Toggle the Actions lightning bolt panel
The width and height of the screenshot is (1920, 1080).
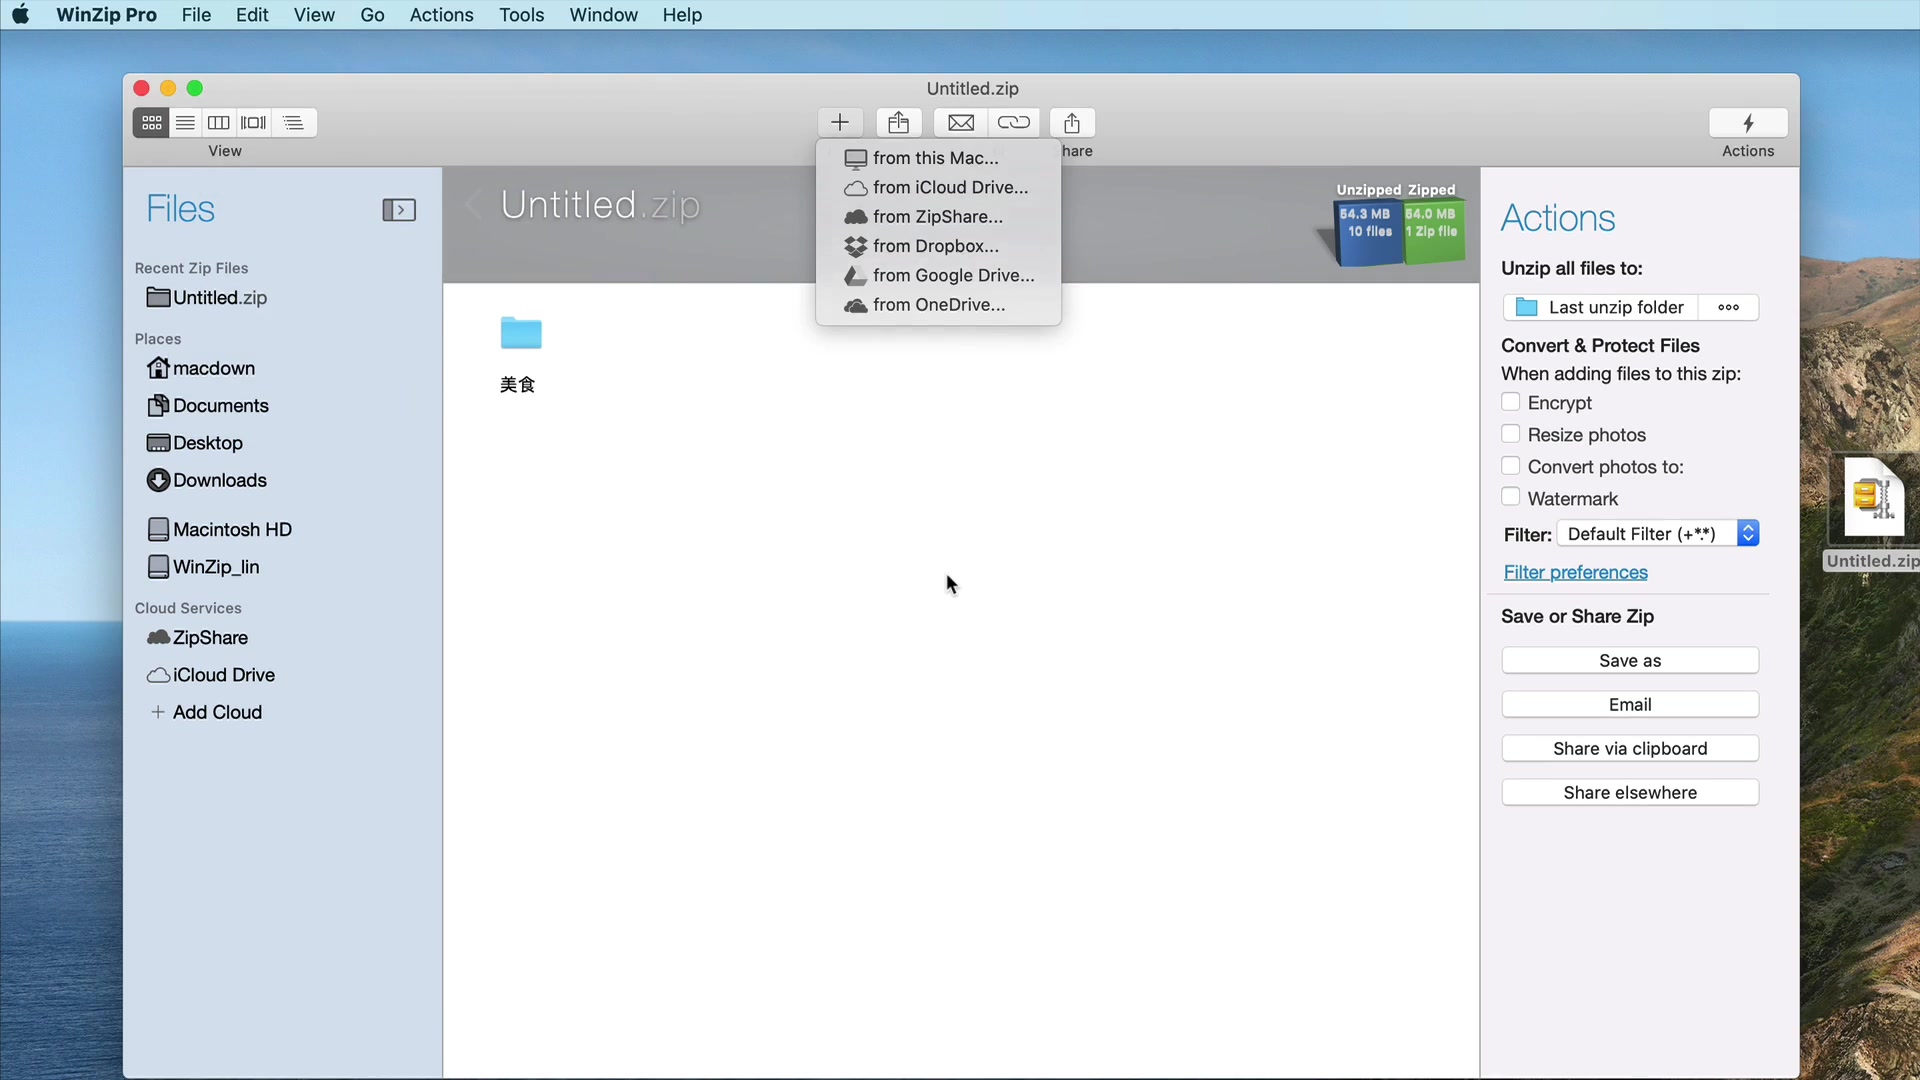pos(1748,123)
